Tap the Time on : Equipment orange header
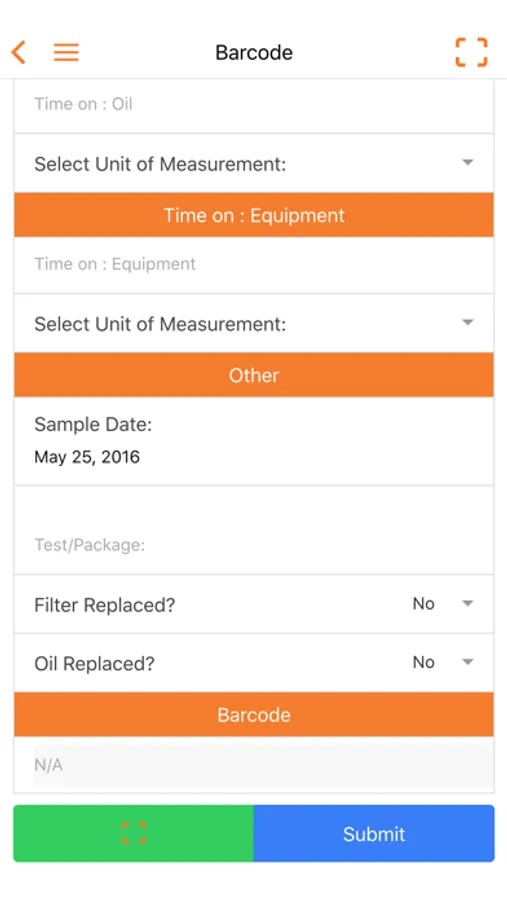The image size is (507, 900). (x=254, y=215)
